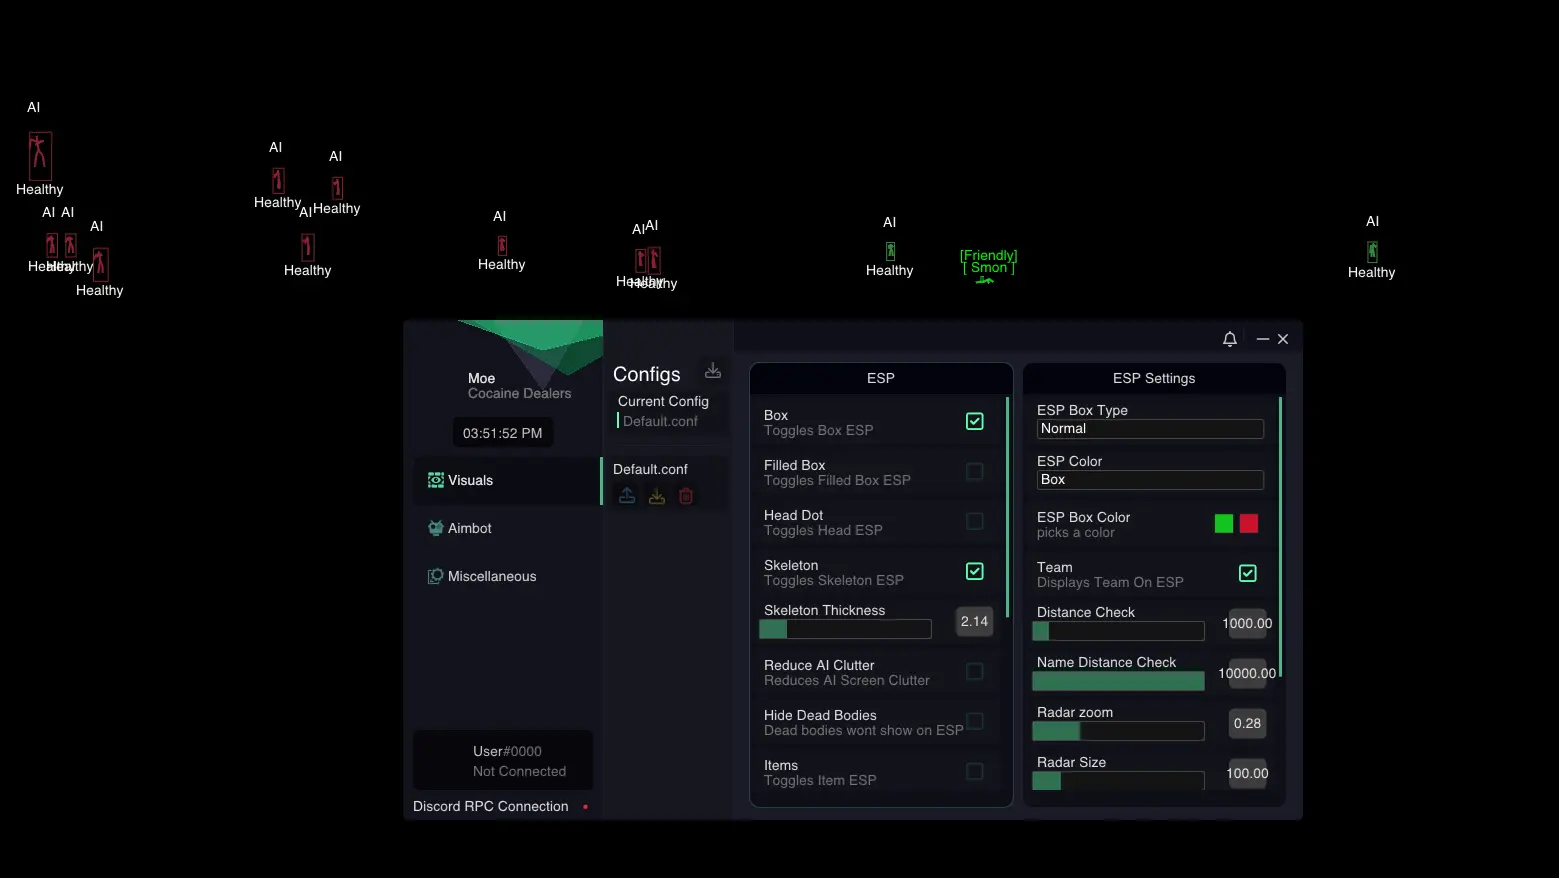Click the robot icon next to Aimbot

tap(435, 528)
